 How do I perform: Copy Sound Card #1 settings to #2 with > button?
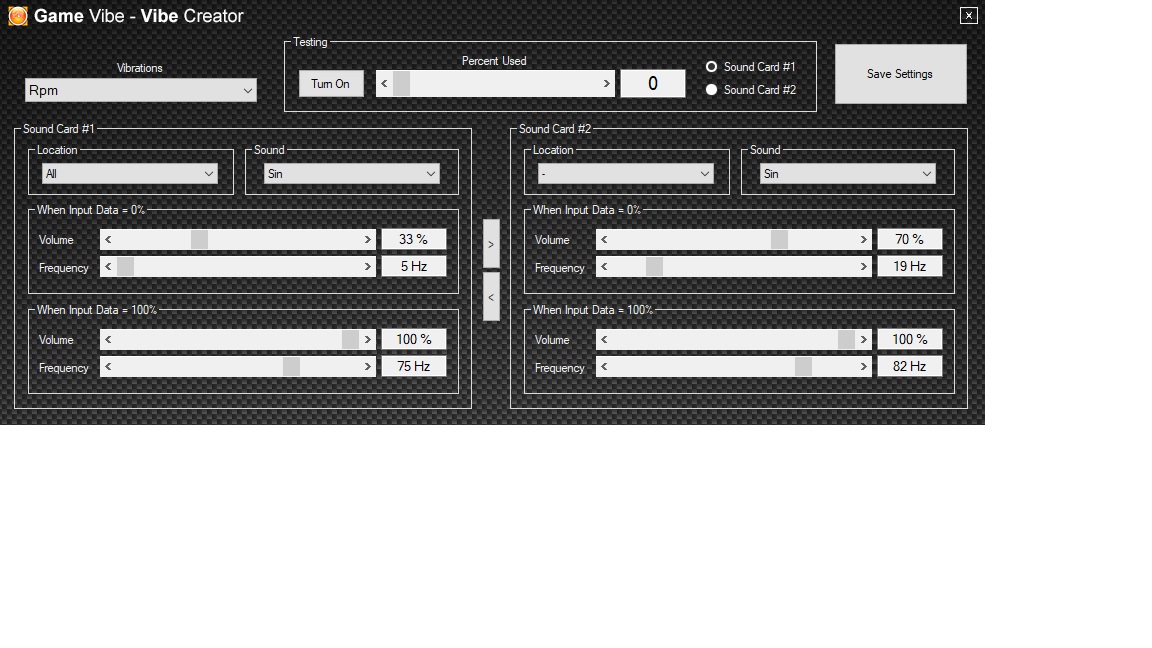coord(492,244)
